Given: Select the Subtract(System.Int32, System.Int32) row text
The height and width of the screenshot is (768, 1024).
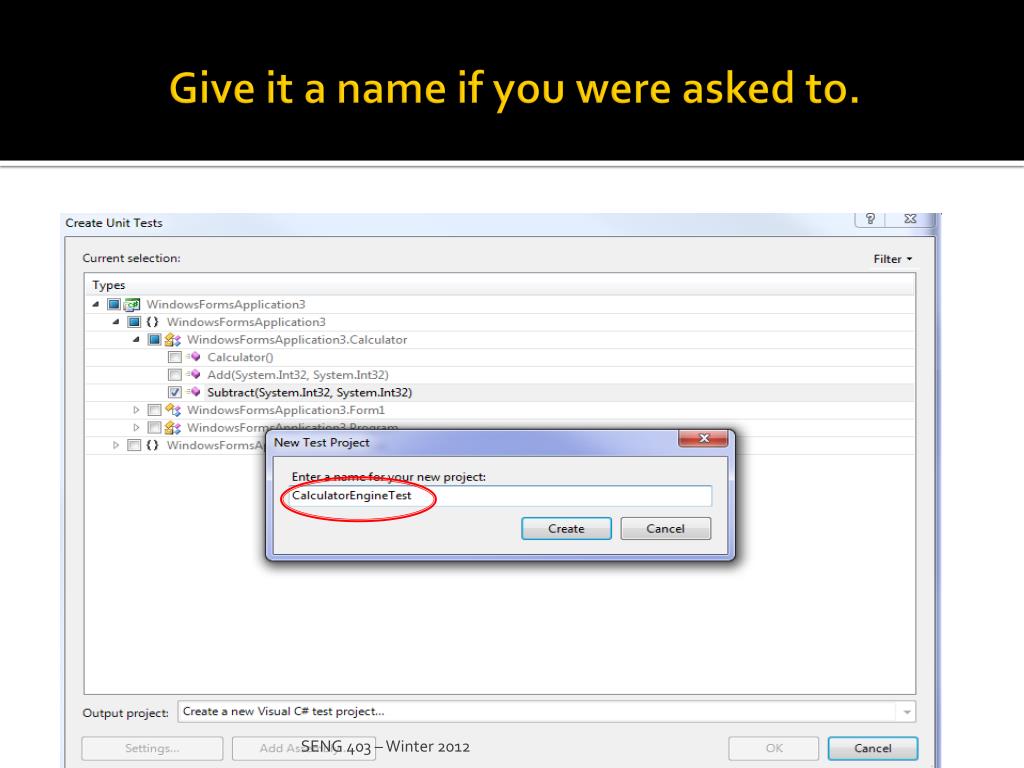Looking at the screenshot, I should [310, 392].
